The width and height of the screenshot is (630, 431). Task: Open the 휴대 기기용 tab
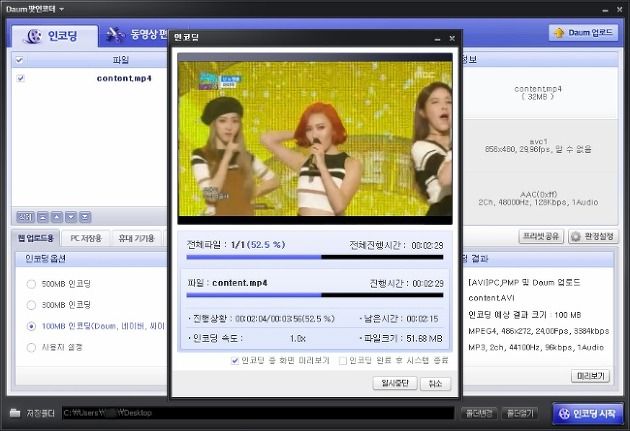pyautogui.click(x=136, y=238)
